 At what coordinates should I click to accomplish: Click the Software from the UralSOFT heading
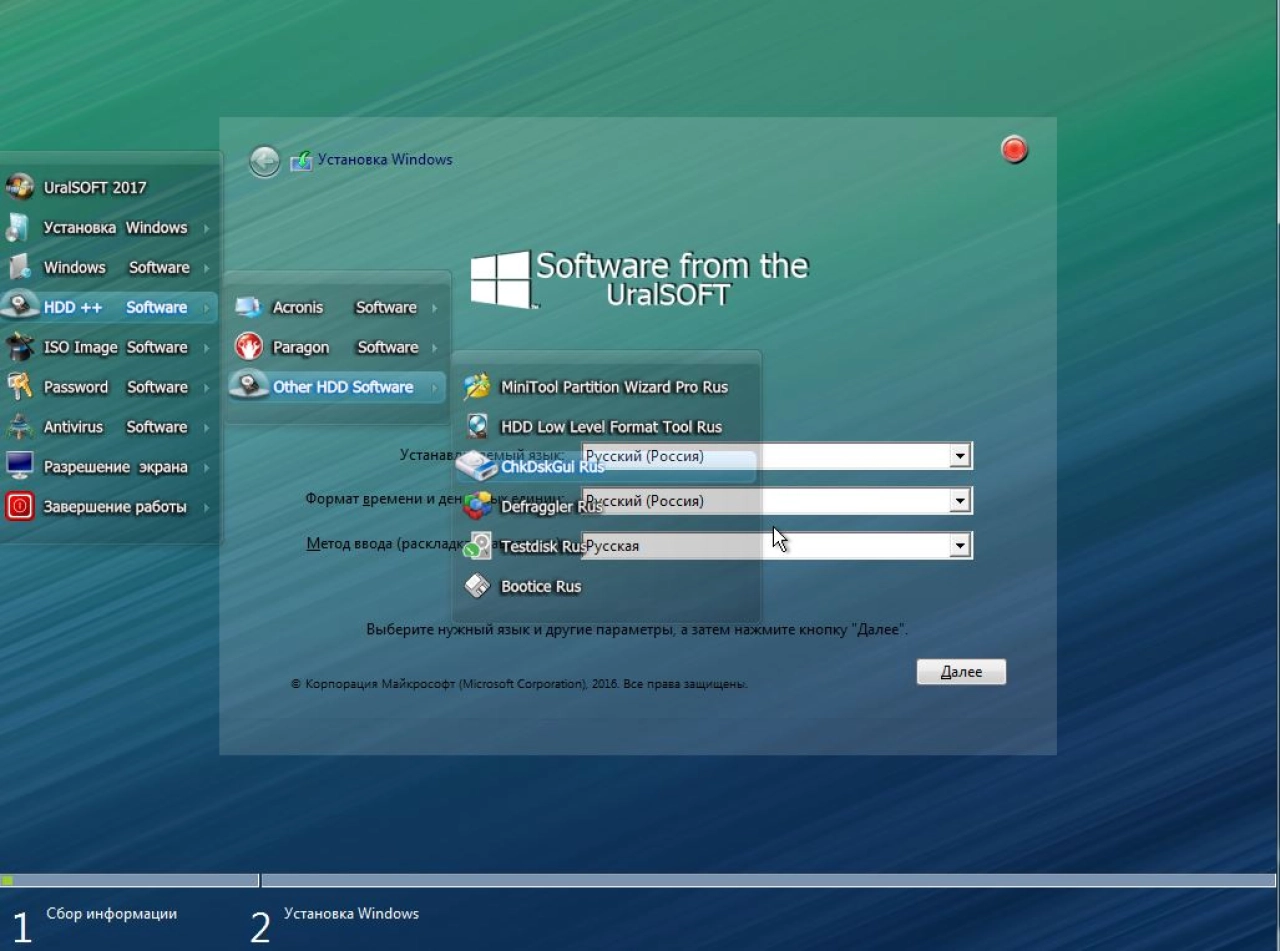coord(671,279)
